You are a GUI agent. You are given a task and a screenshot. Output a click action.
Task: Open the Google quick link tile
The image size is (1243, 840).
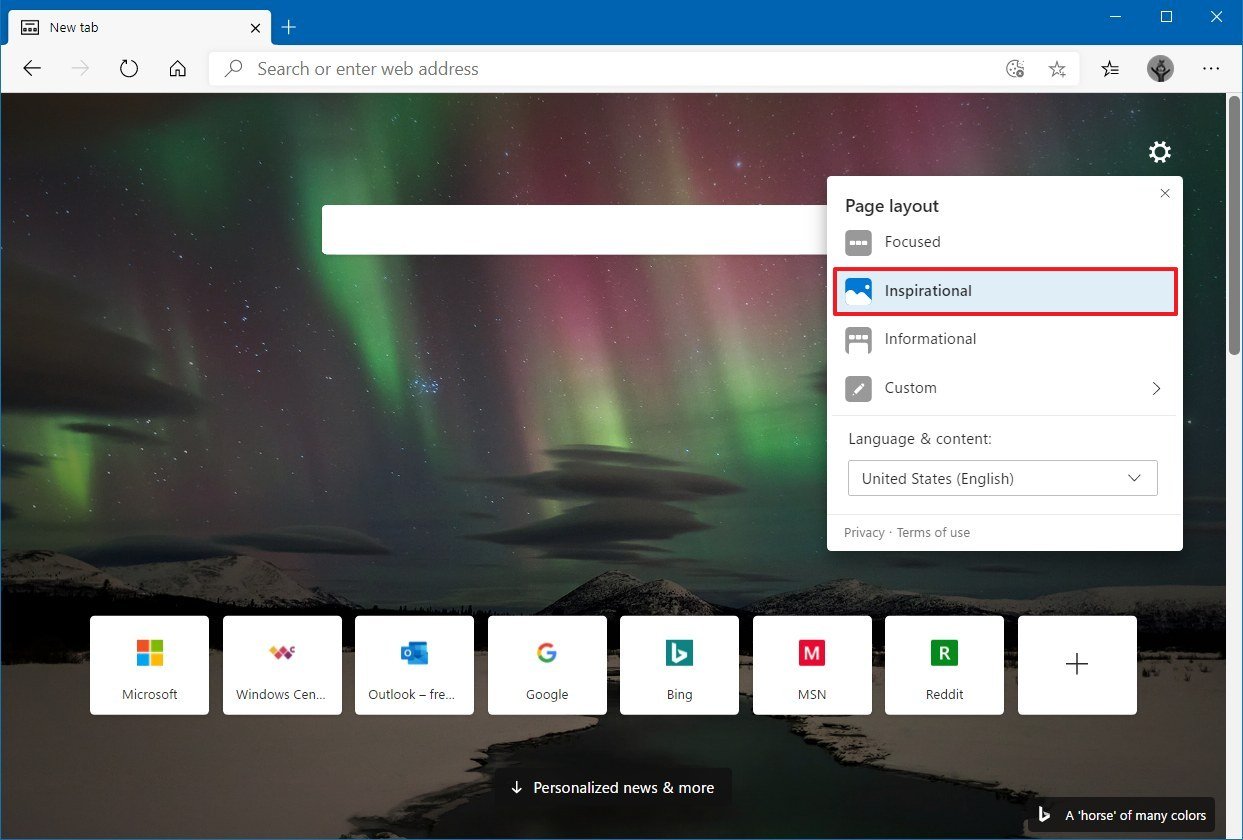click(547, 665)
